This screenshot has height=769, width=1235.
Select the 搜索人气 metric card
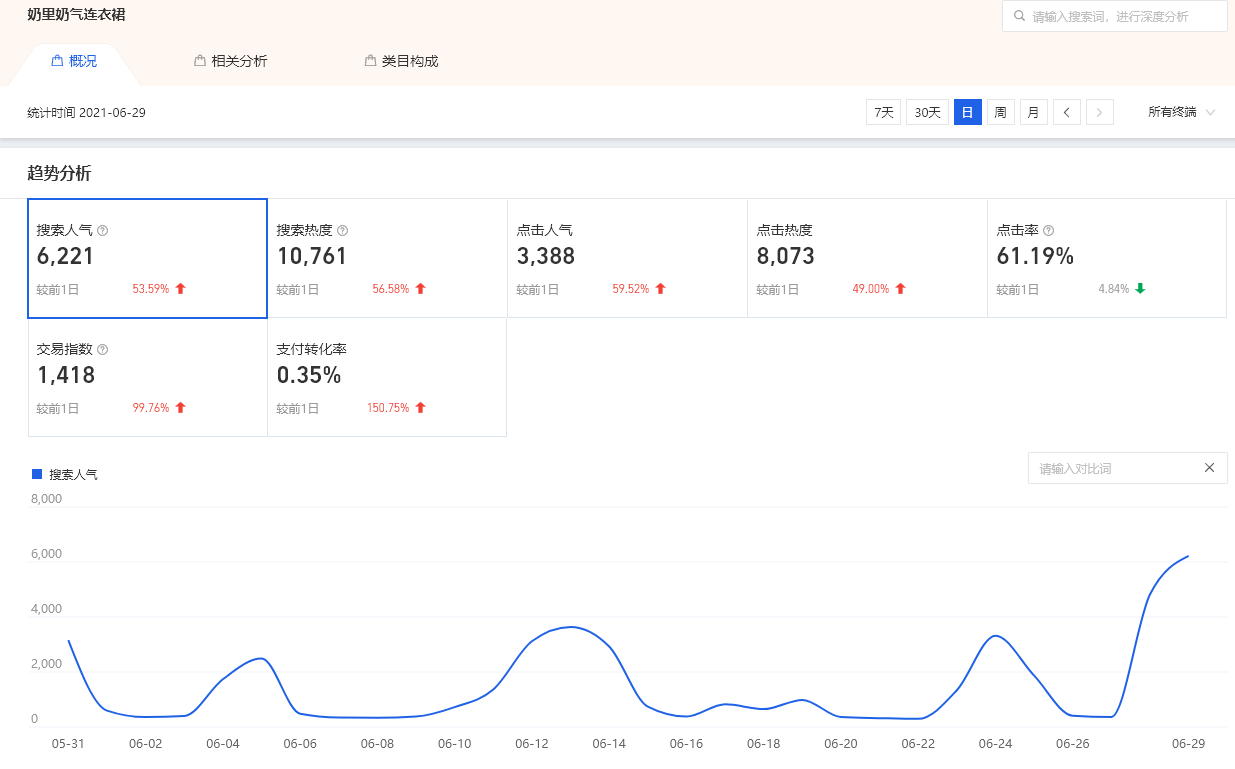click(148, 259)
